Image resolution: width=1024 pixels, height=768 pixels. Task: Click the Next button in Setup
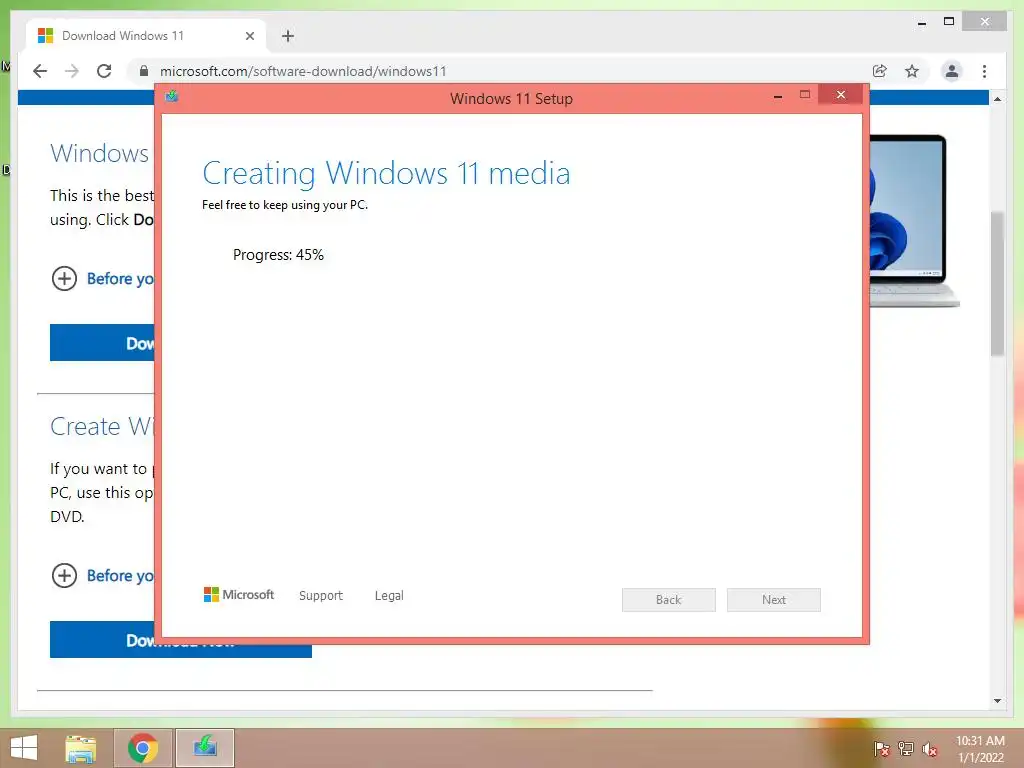(x=774, y=600)
